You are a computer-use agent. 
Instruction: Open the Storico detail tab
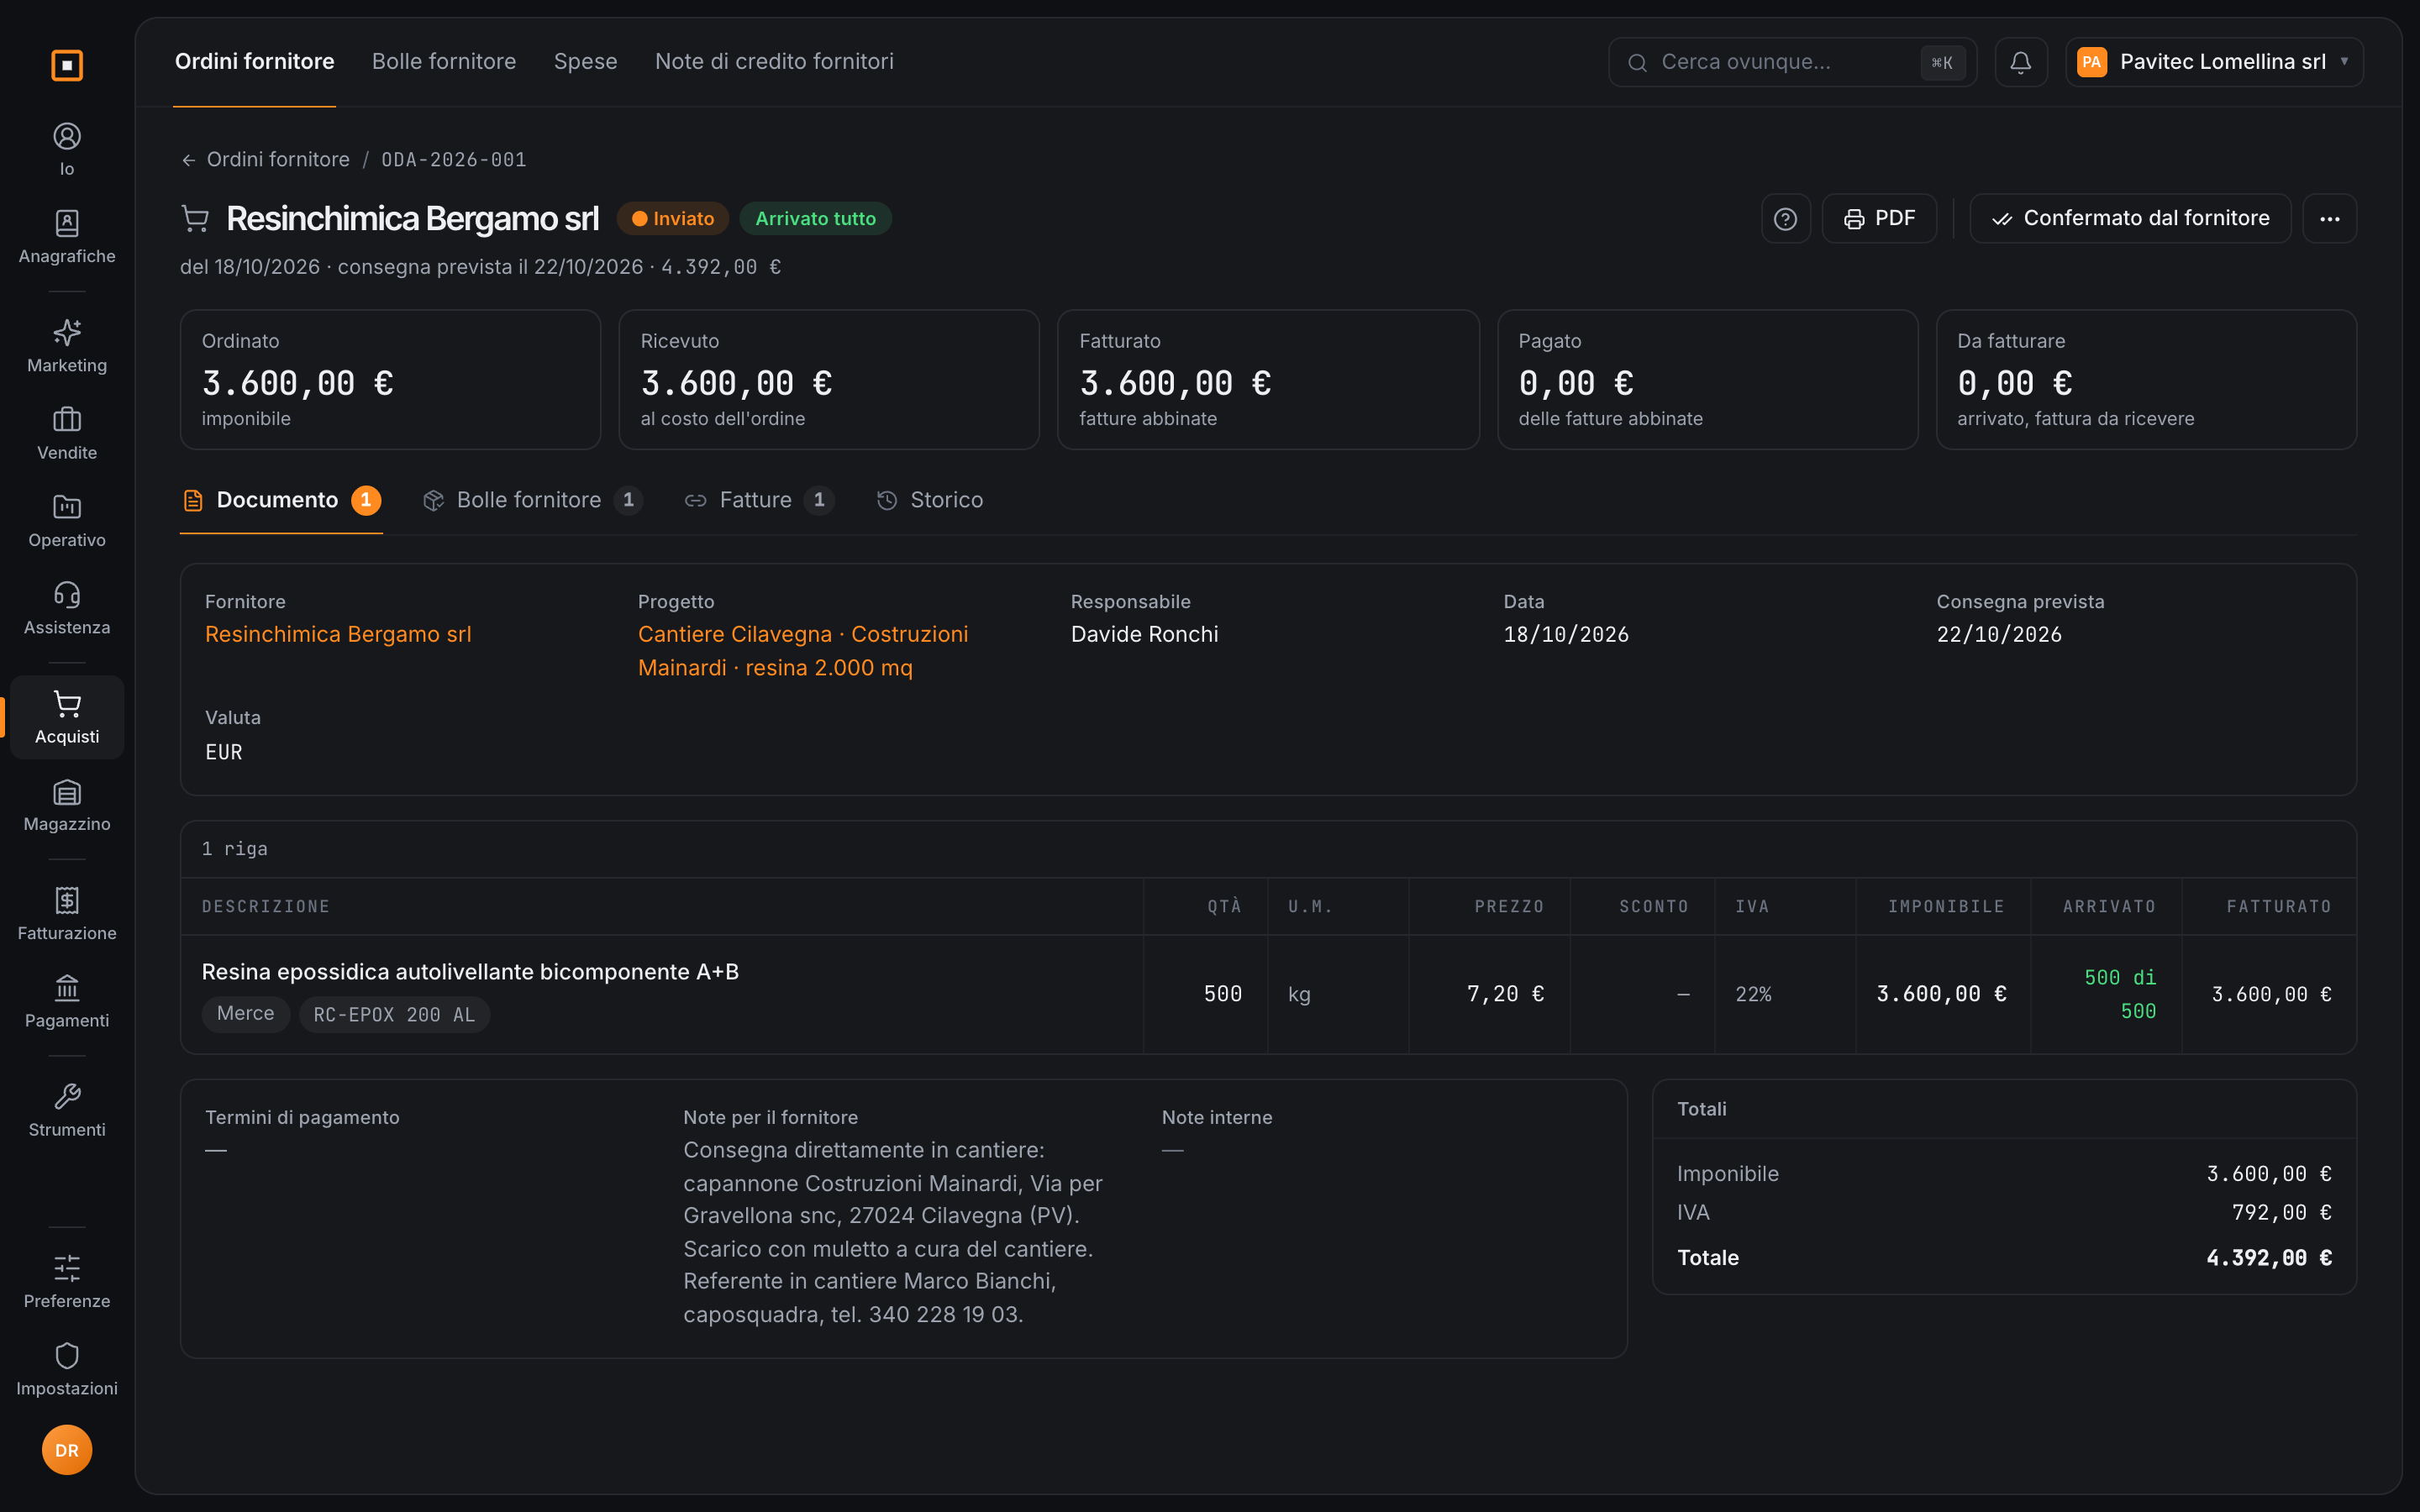(x=930, y=500)
